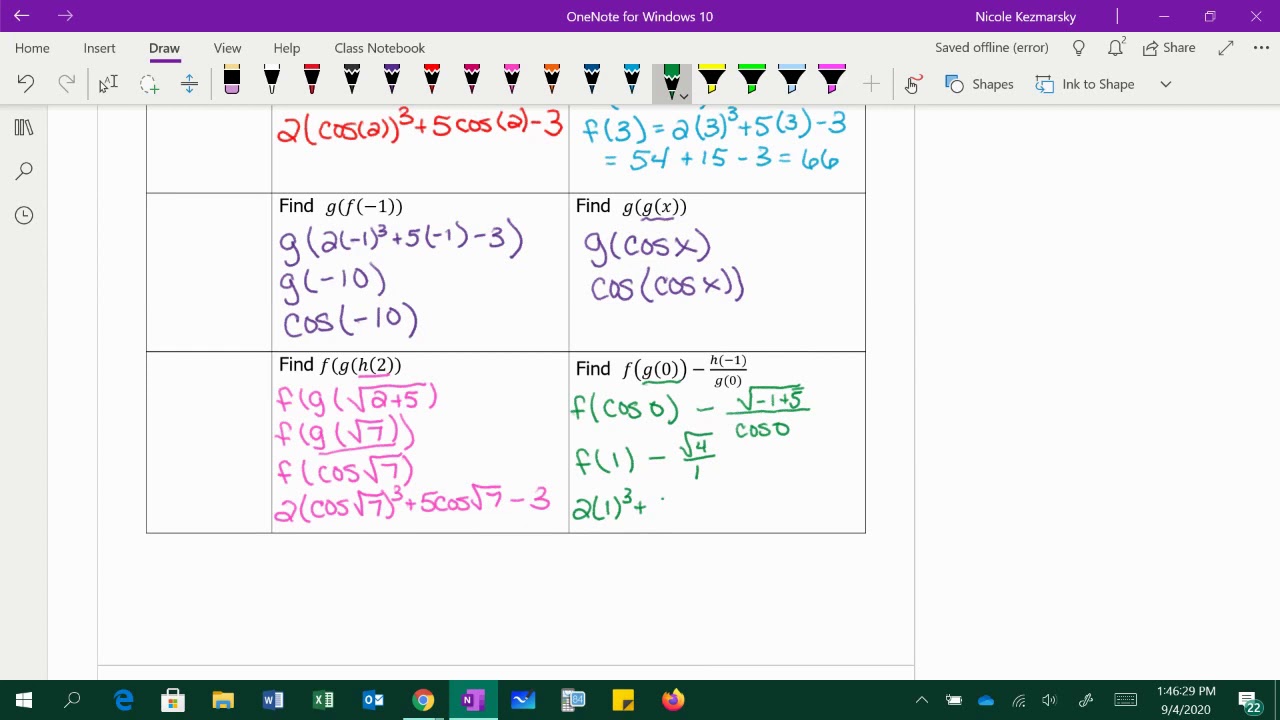This screenshot has height=720, width=1280.
Task: Open the notebooks navigation pane
Action: [24, 127]
